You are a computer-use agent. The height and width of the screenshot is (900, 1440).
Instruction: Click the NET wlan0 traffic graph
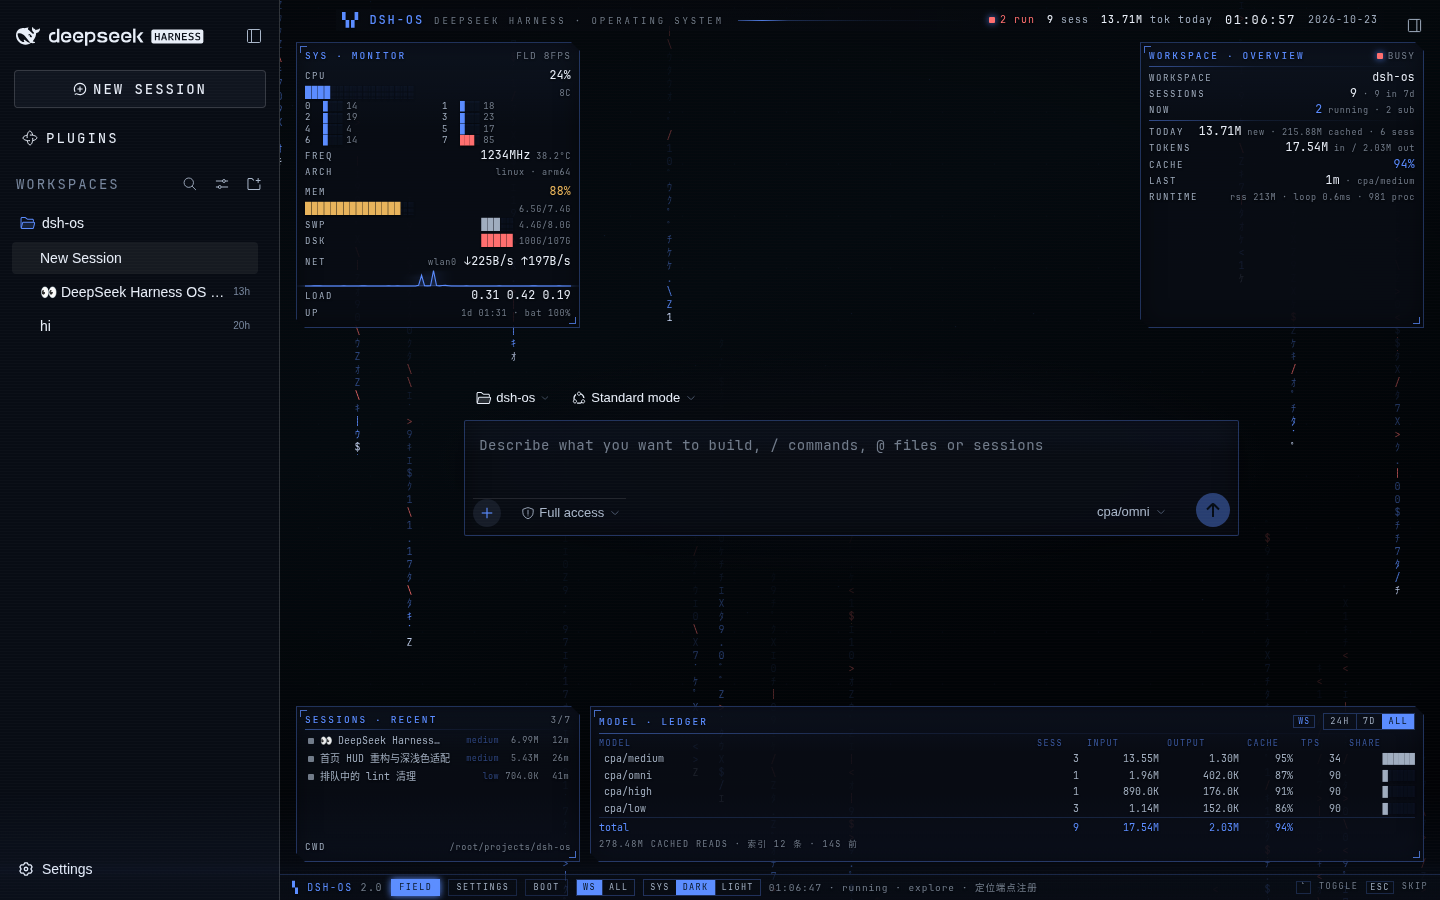(438, 277)
